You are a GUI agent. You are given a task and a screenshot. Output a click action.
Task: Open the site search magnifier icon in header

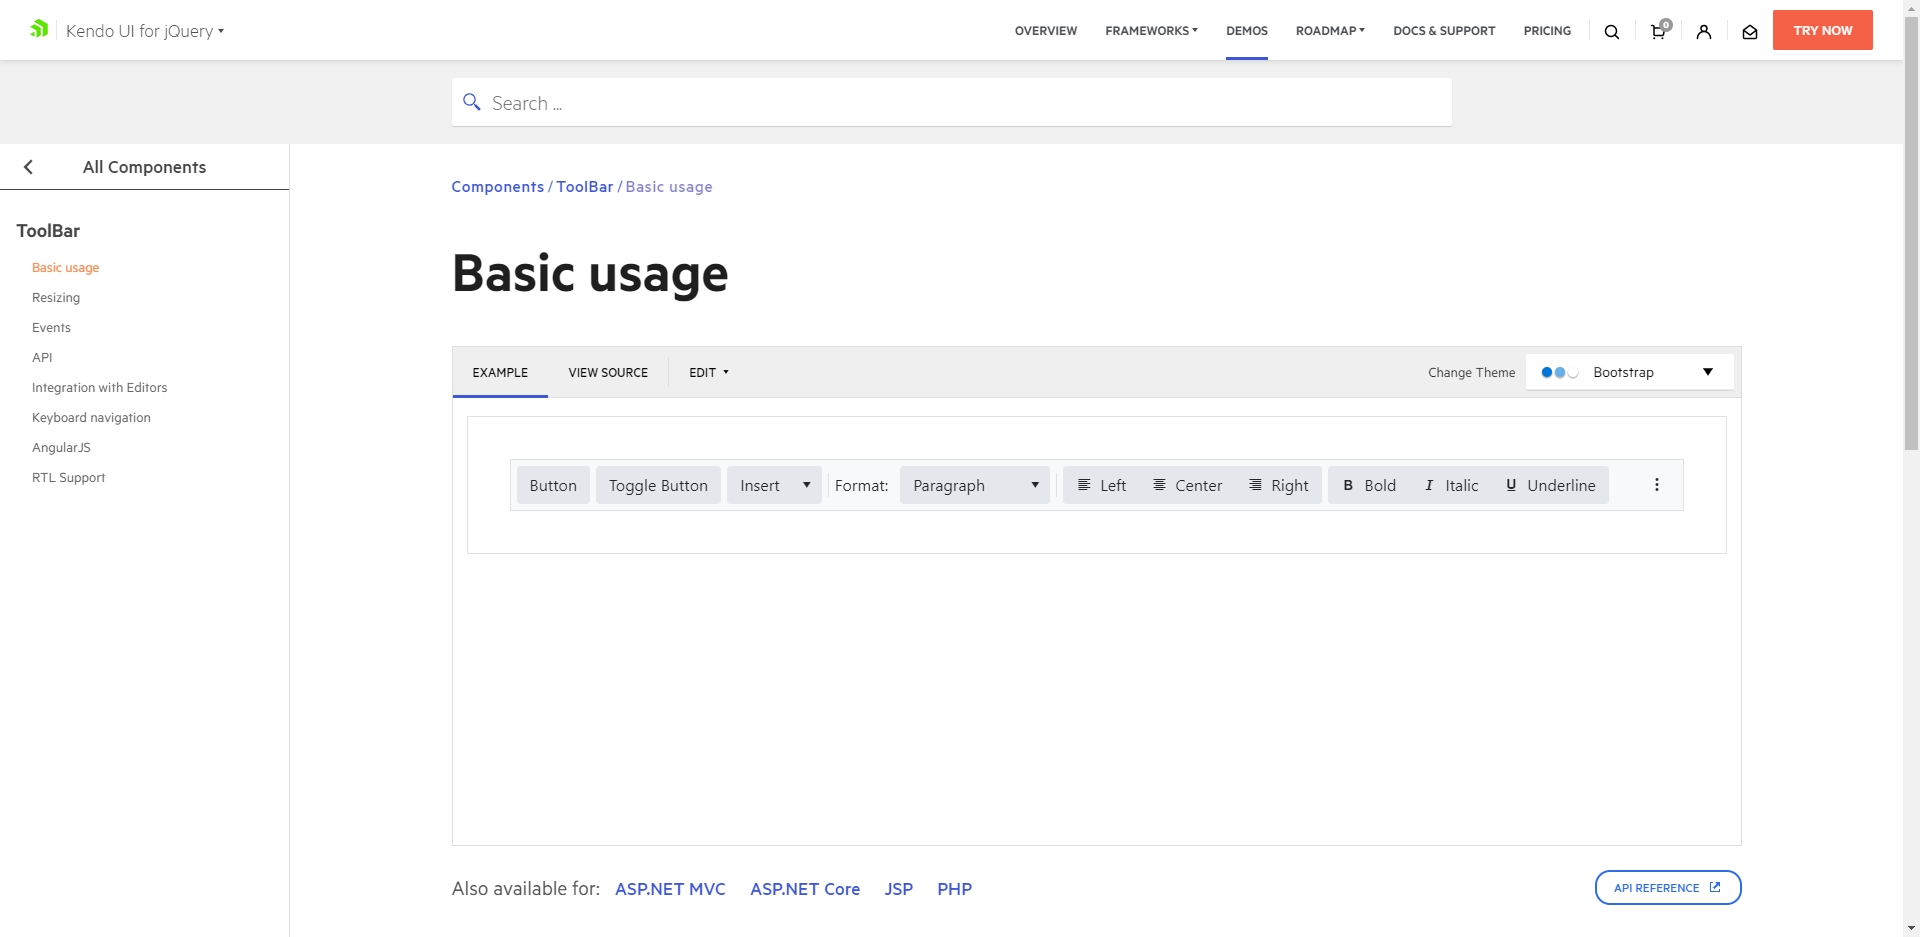pos(1612,32)
